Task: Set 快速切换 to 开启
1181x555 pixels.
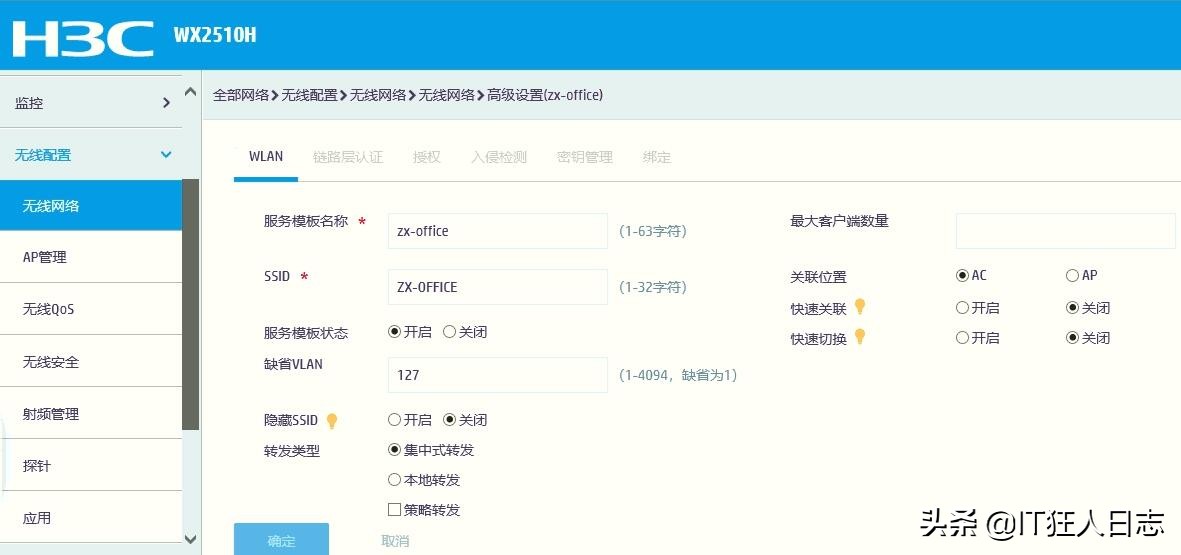Action: [x=962, y=338]
